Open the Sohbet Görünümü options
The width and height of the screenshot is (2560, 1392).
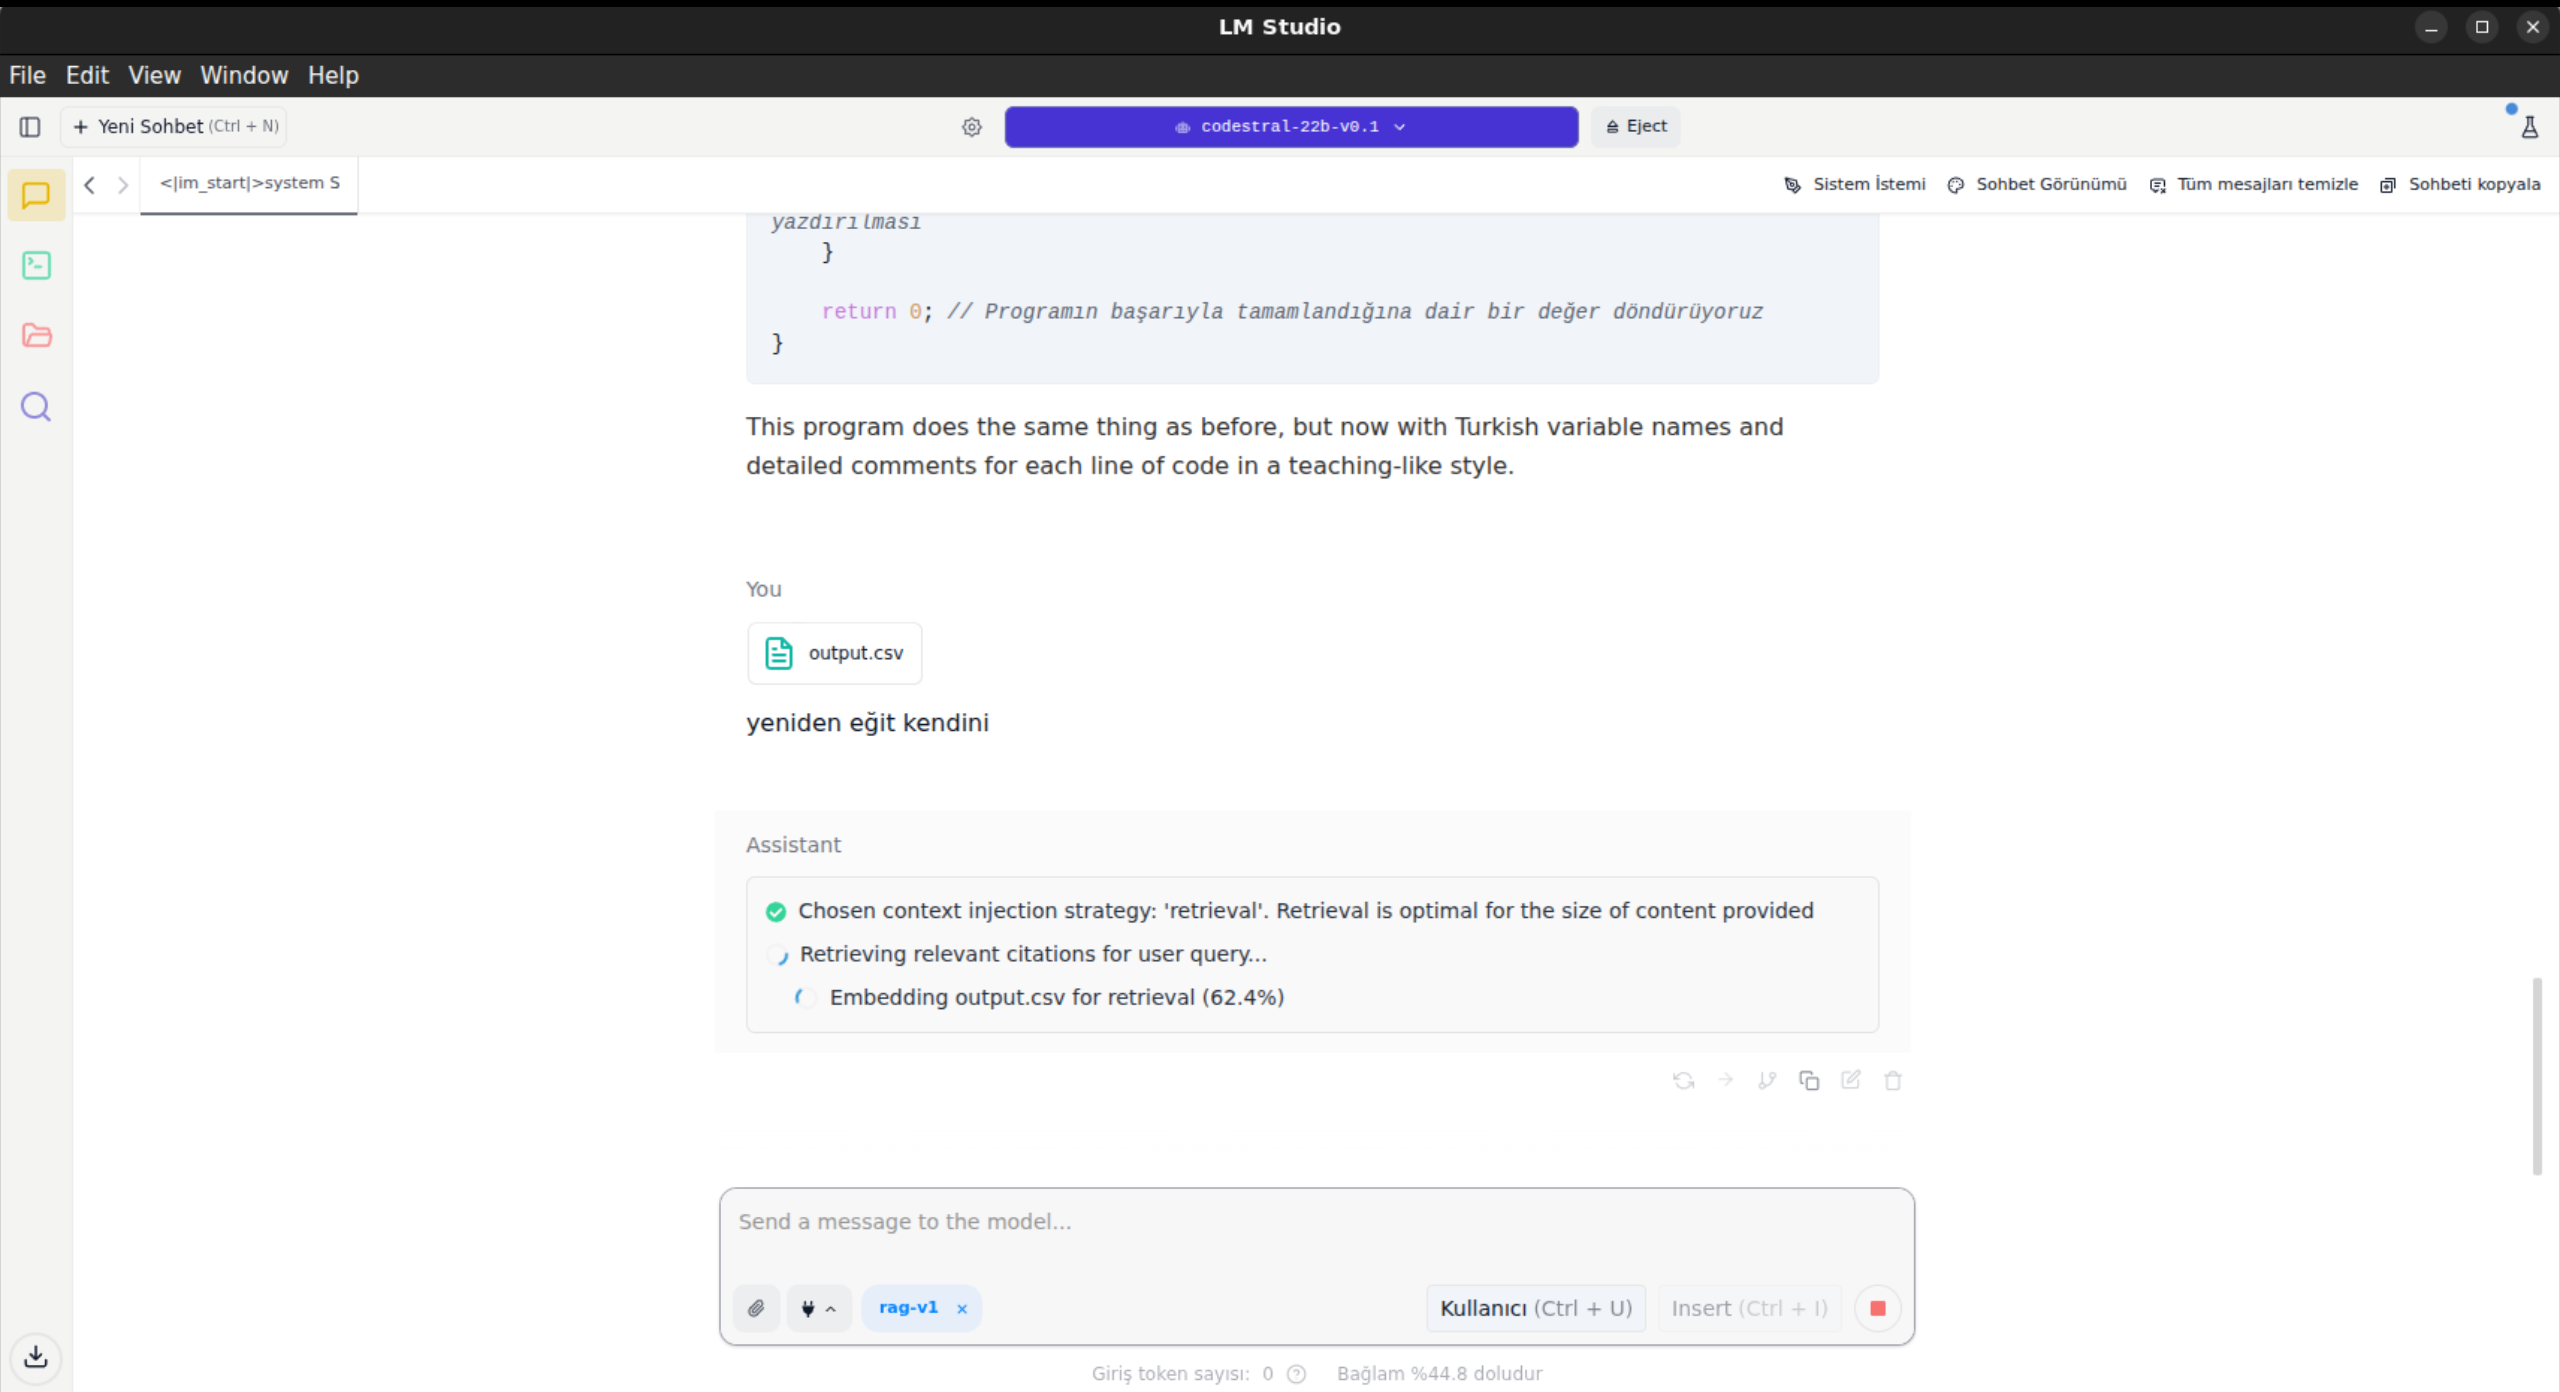pos(2037,184)
